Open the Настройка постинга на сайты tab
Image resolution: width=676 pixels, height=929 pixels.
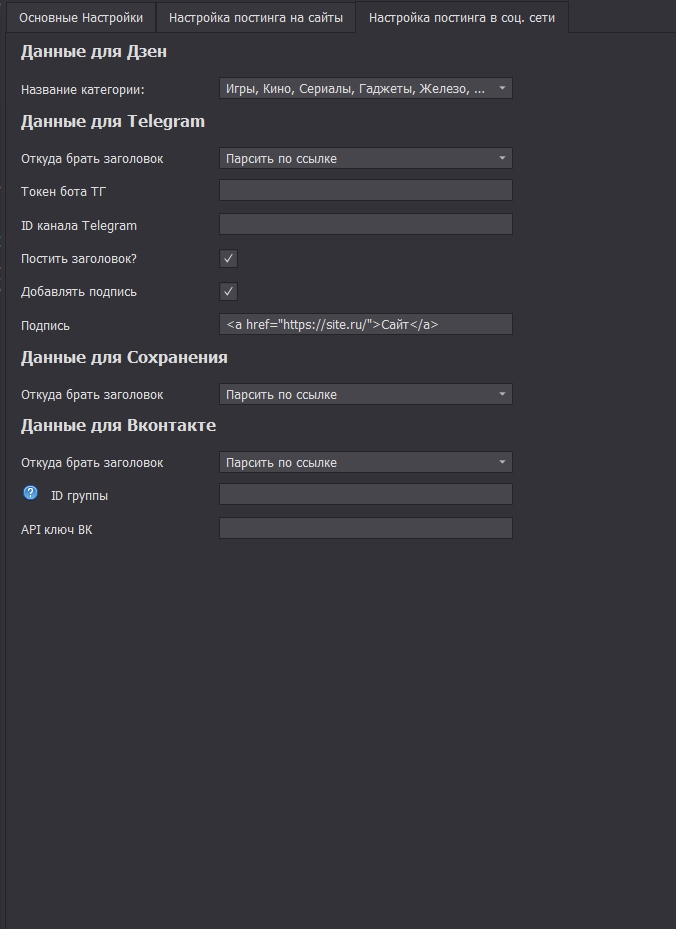[256, 17]
